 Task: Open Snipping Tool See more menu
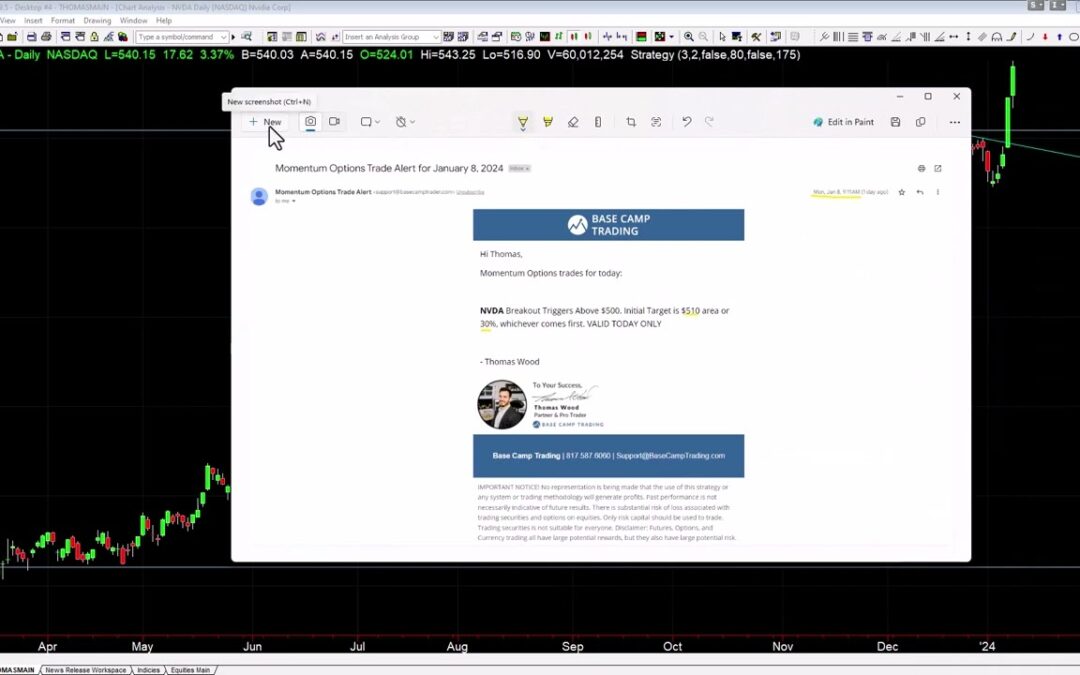click(x=955, y=122)
